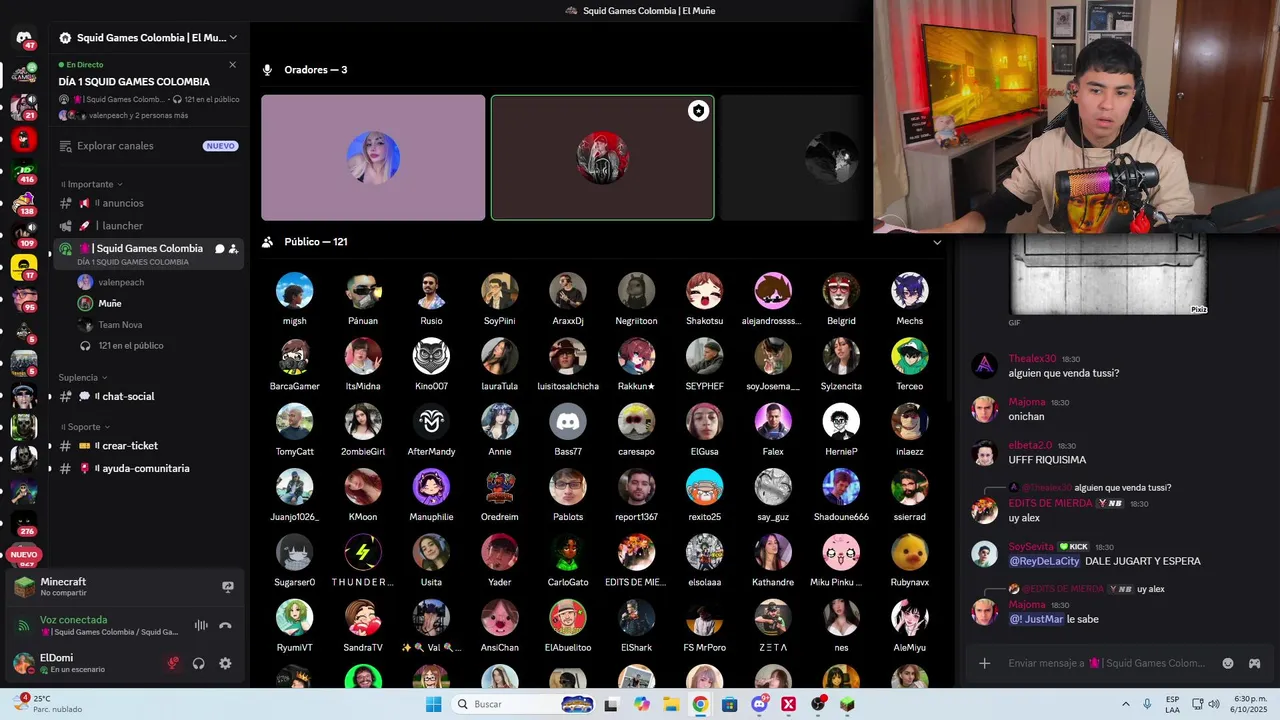Image resolution: width=1280 pixels, height=720 pixels.
Task: Open emoji picker in message bar
Action: (x=1228, y=663)
